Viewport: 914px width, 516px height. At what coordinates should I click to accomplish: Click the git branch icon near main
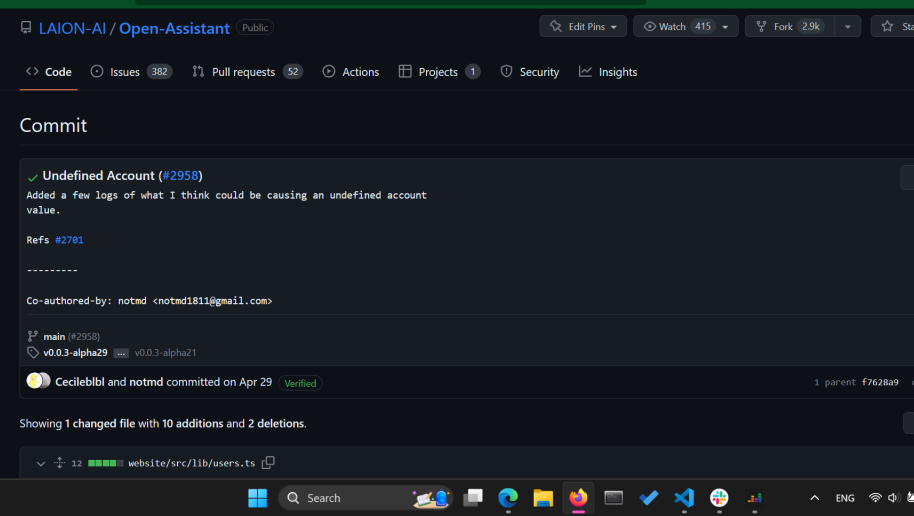click(33, 336)
